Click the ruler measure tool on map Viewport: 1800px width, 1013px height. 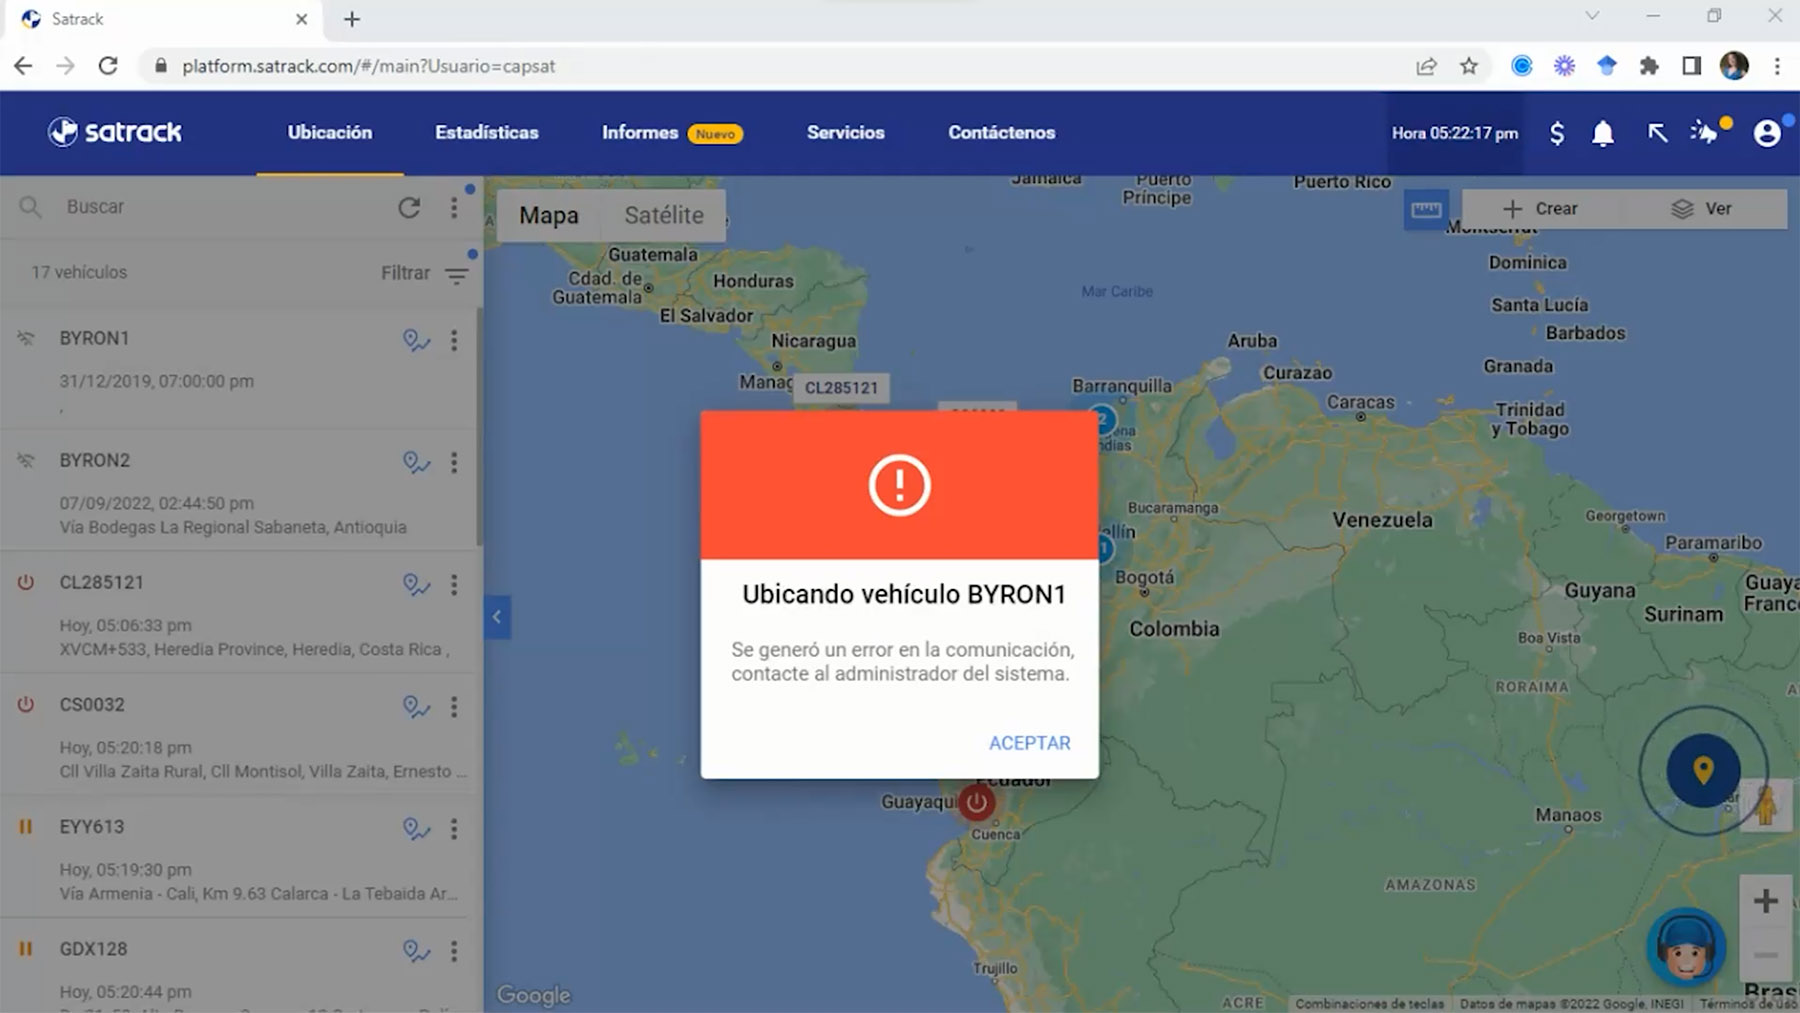tap(1425, 209)
